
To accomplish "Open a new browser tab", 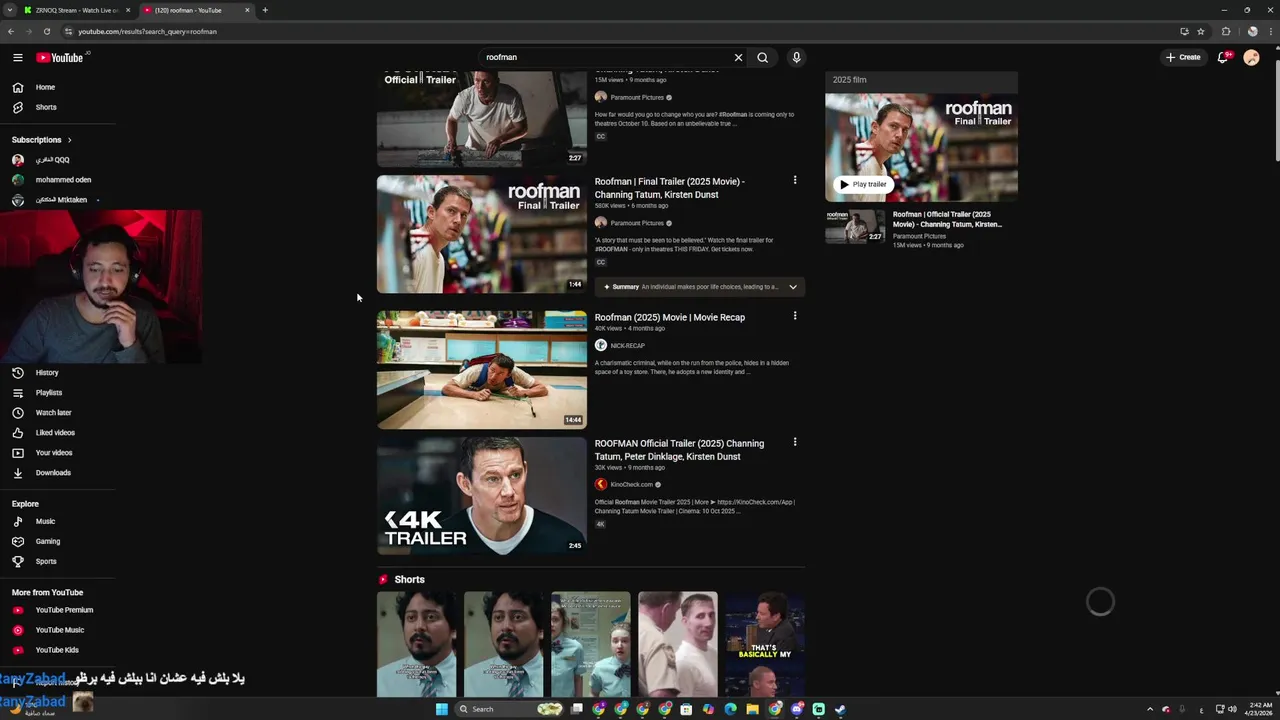I will pyautogui.click(x=265, y=10).
